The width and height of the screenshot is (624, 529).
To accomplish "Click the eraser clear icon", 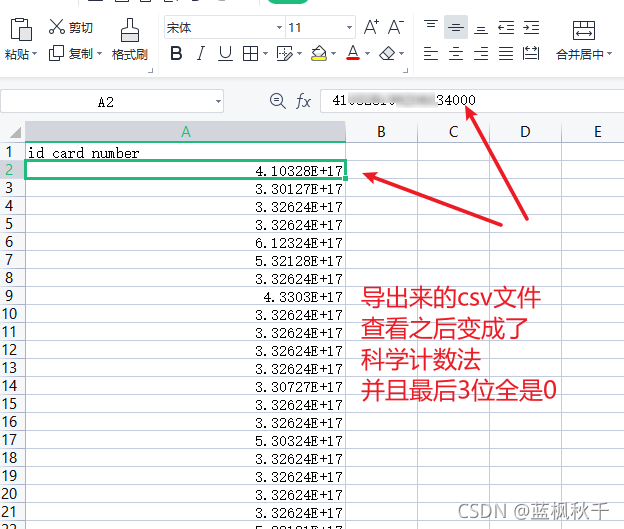I will pyautogui.click(x=387, y=53).
